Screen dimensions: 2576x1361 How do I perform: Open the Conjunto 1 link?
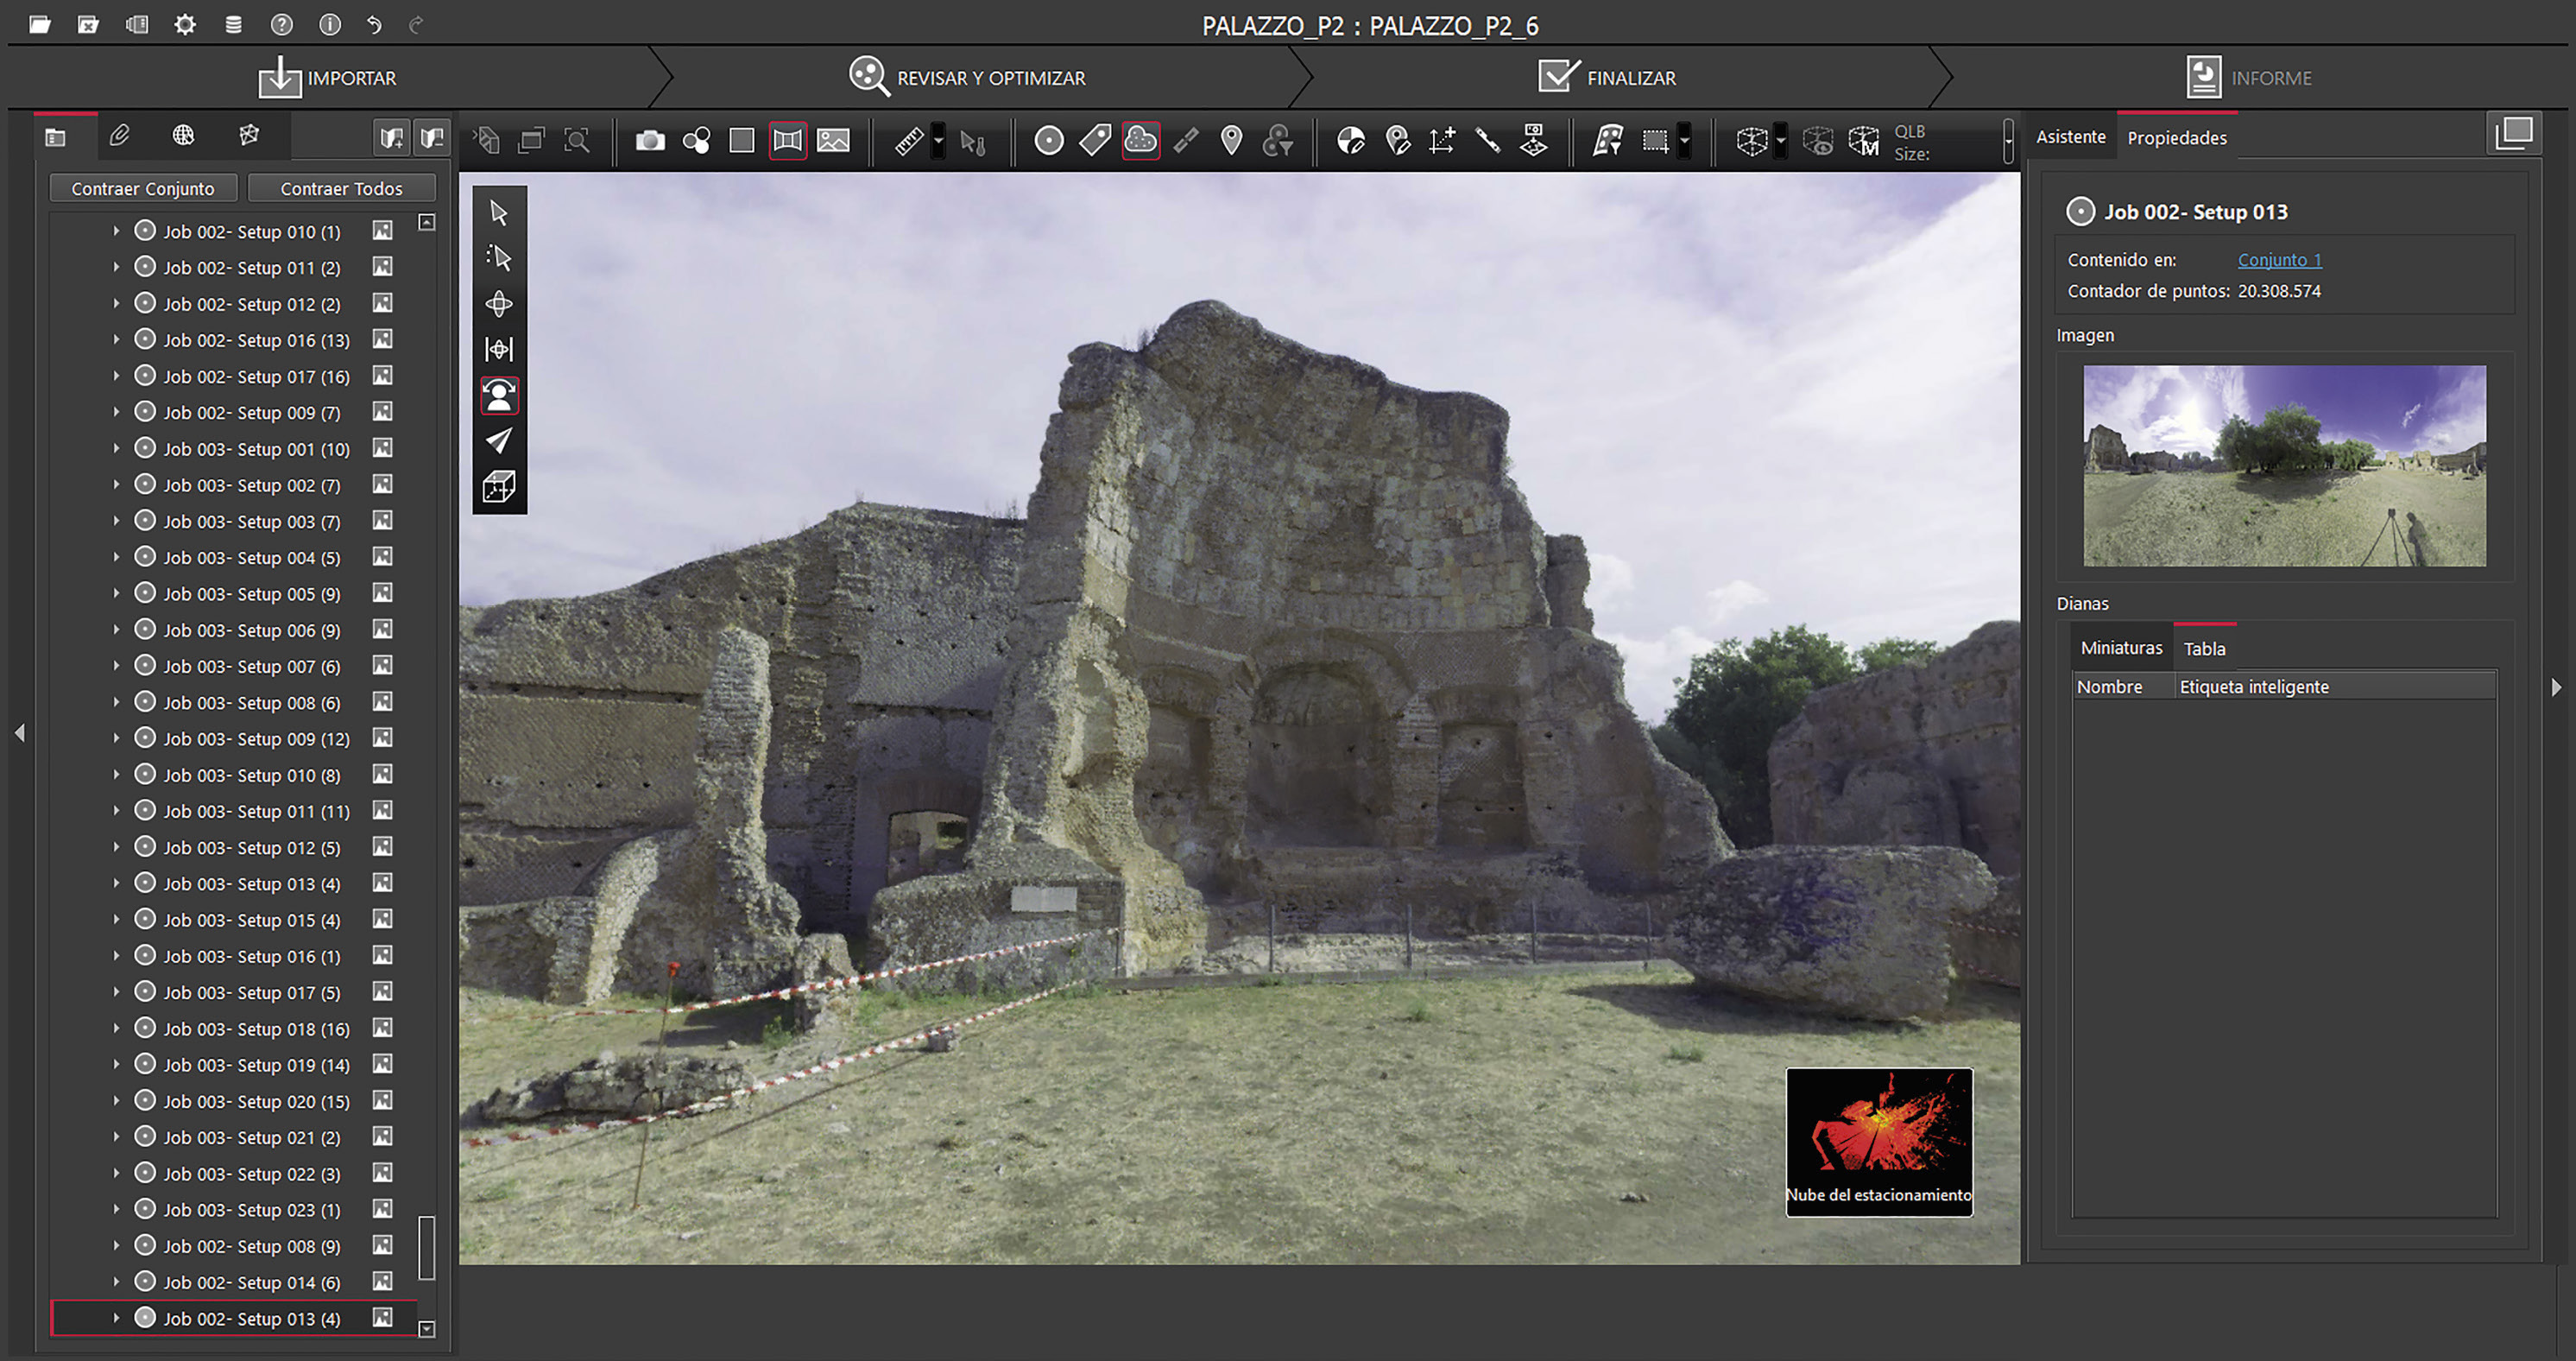[x=2279, y=260]
